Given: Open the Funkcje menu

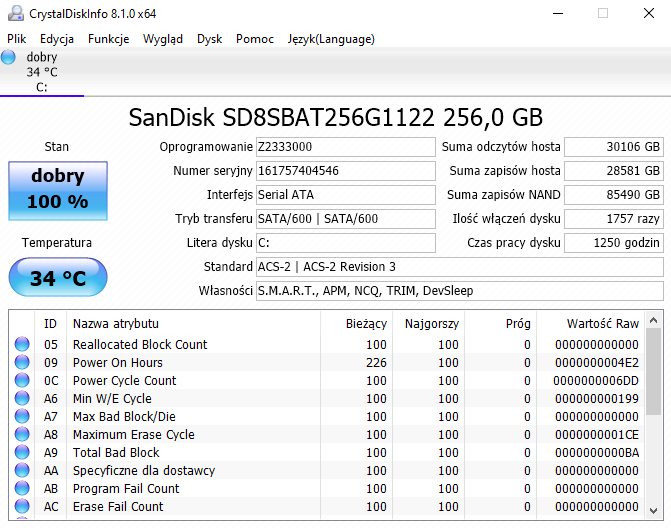Looking at the screenshot, I should [x=108, y=39].
